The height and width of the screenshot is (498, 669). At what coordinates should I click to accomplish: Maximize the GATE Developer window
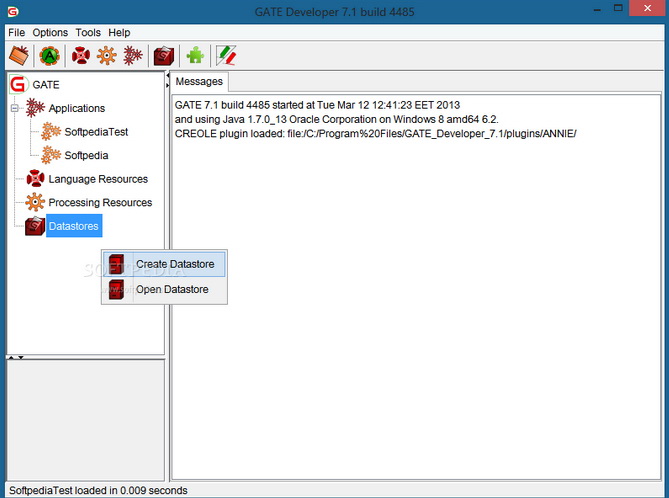pyautogui.click(x=618, y=8)
